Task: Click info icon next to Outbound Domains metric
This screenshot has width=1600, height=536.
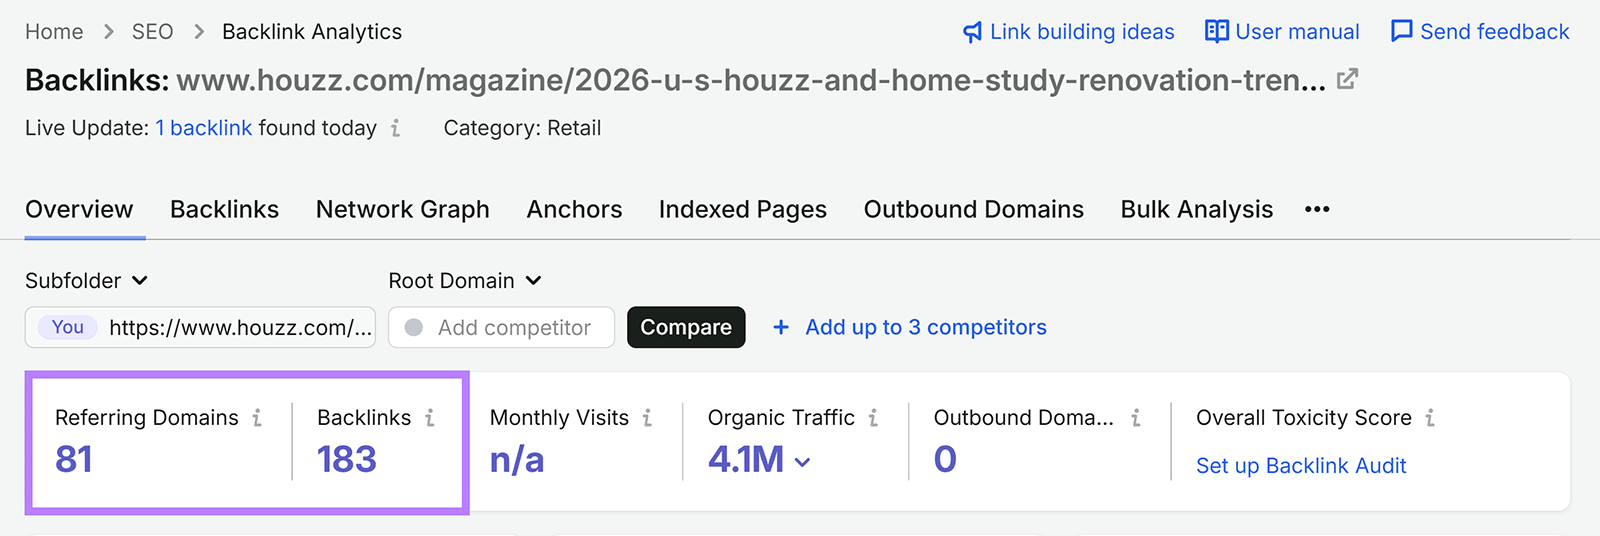Action: [x=1136, y=417]
